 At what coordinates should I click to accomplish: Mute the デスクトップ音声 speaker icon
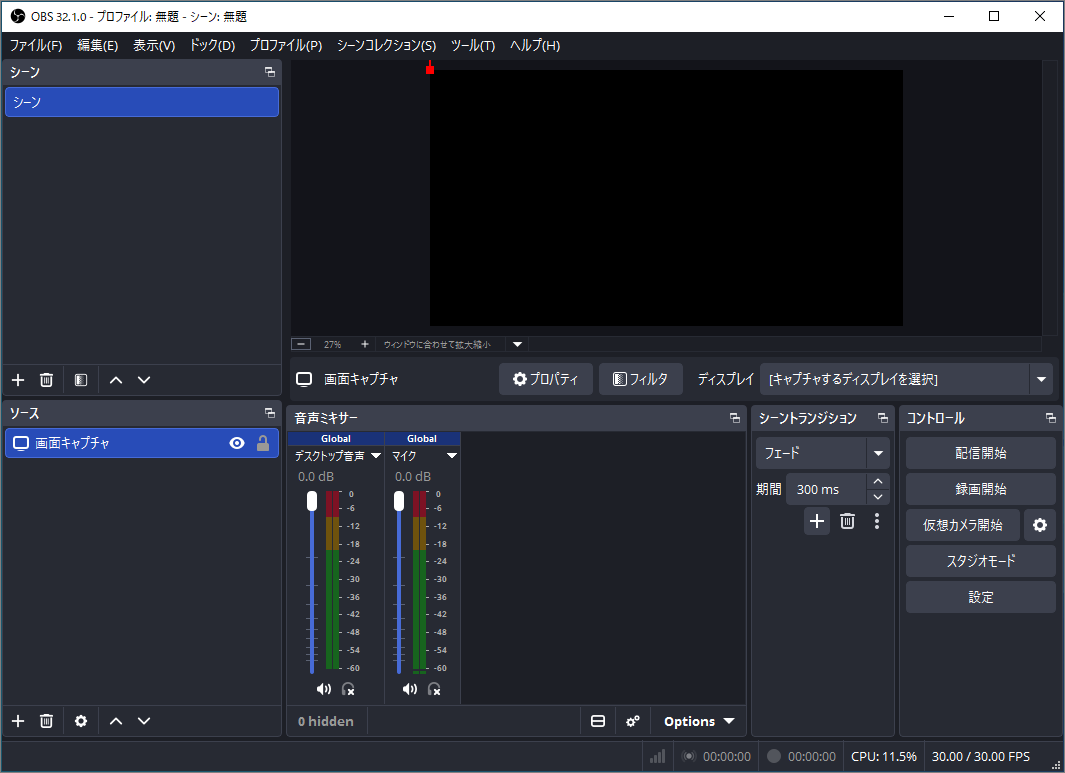click(x=323, y=688)
